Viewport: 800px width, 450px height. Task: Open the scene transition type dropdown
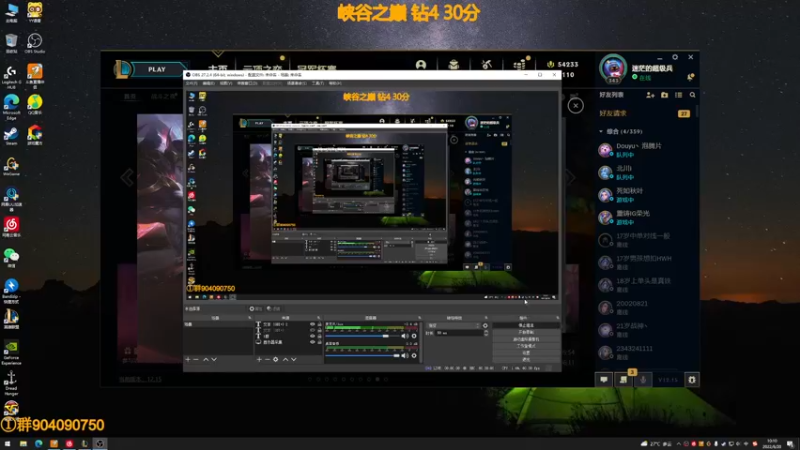tap(454, 326)
